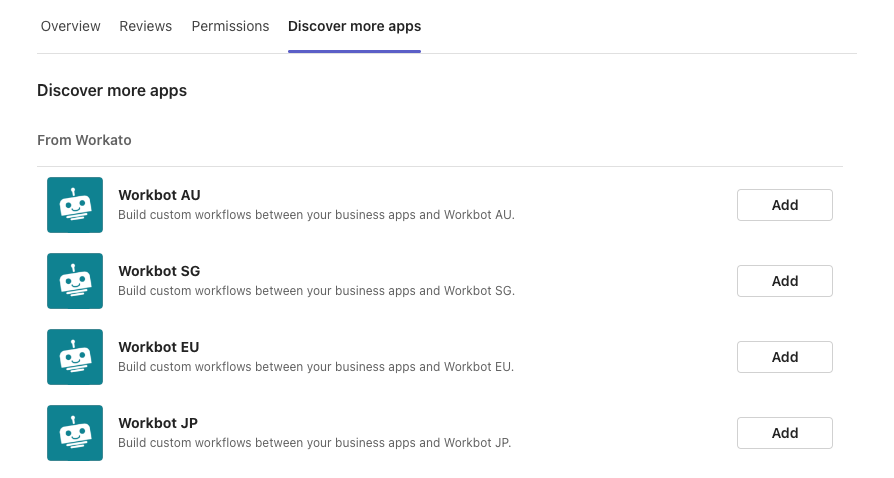Add the Workbot SG app
The width and height of the screenshot is (894, 478).
coord(784,281)
